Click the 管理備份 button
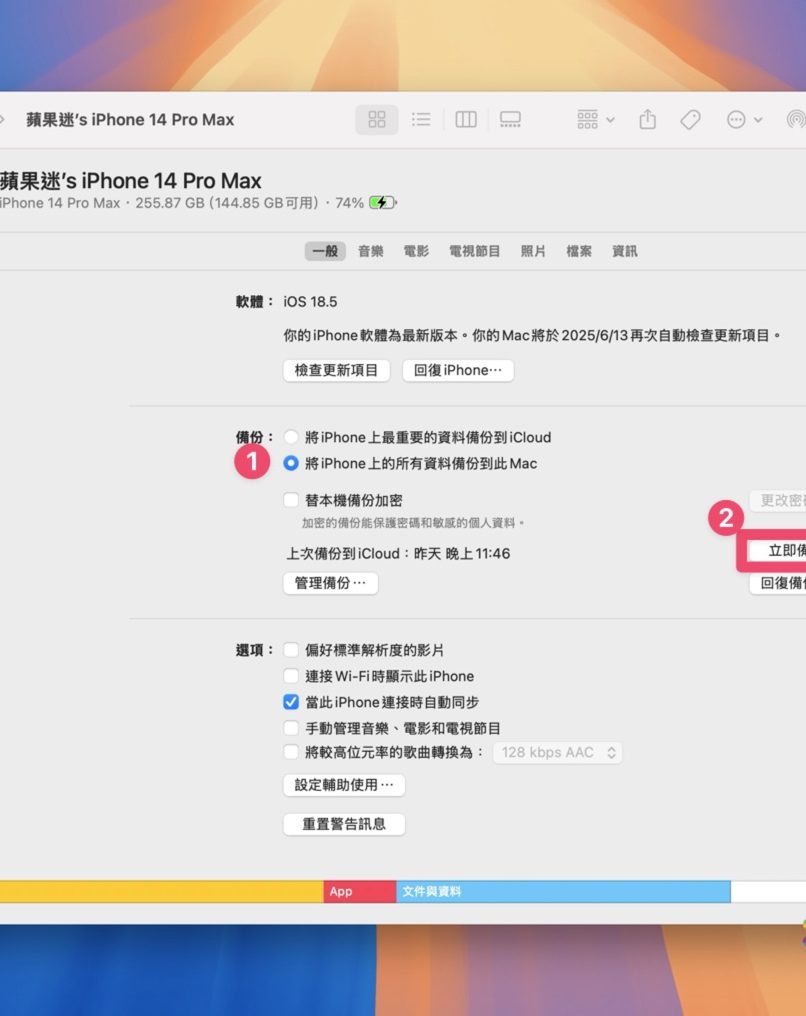Screen dimensions: 806x1016 pos(330,583)
